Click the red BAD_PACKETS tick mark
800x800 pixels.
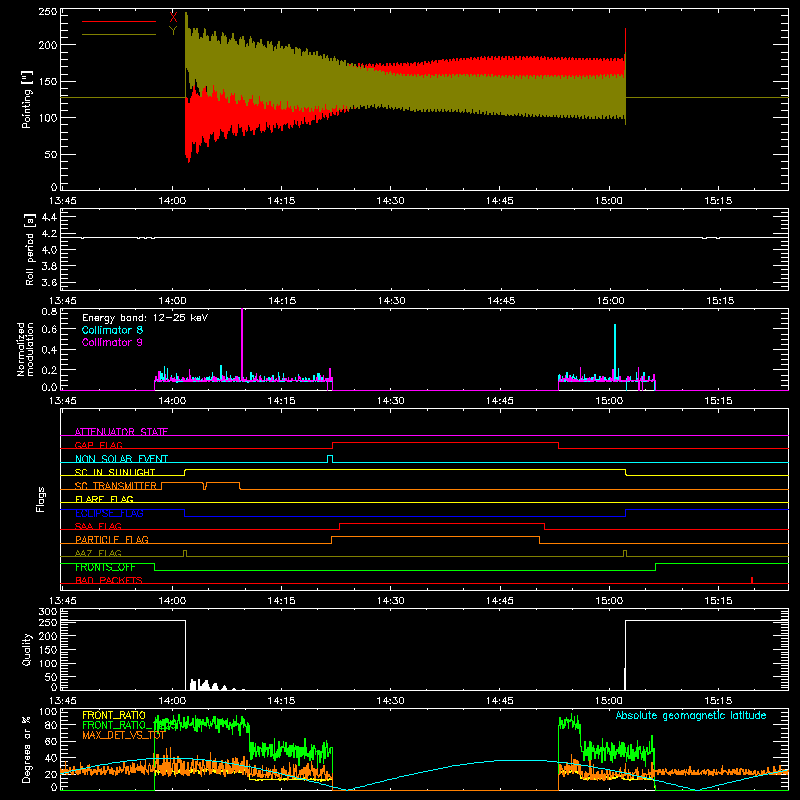pos(752,580)
